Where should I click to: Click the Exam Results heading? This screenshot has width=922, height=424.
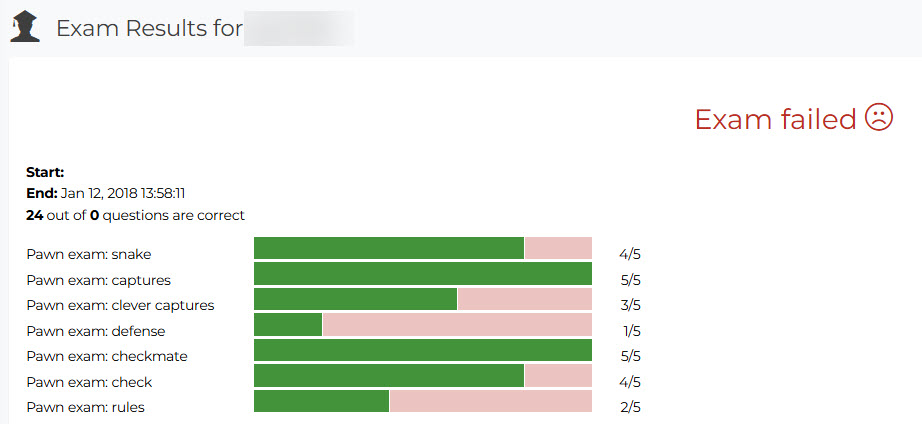click(150, 28)
